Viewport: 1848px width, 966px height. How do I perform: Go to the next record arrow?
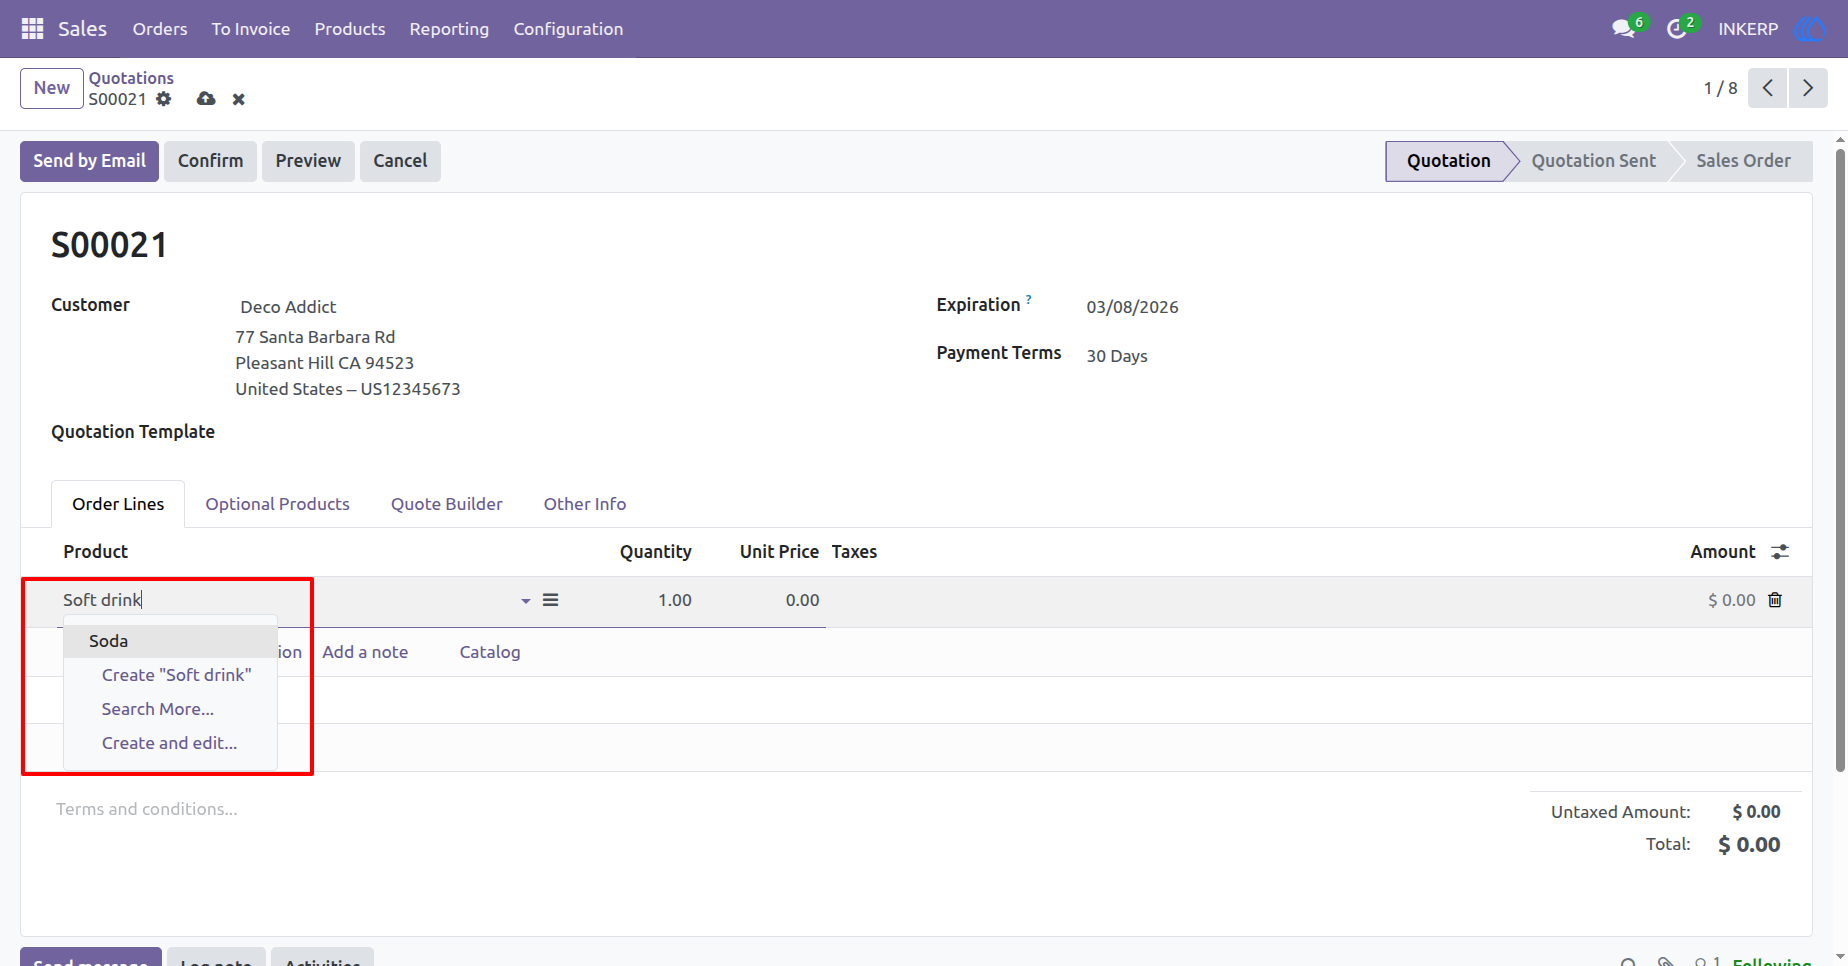(1808, 88)
